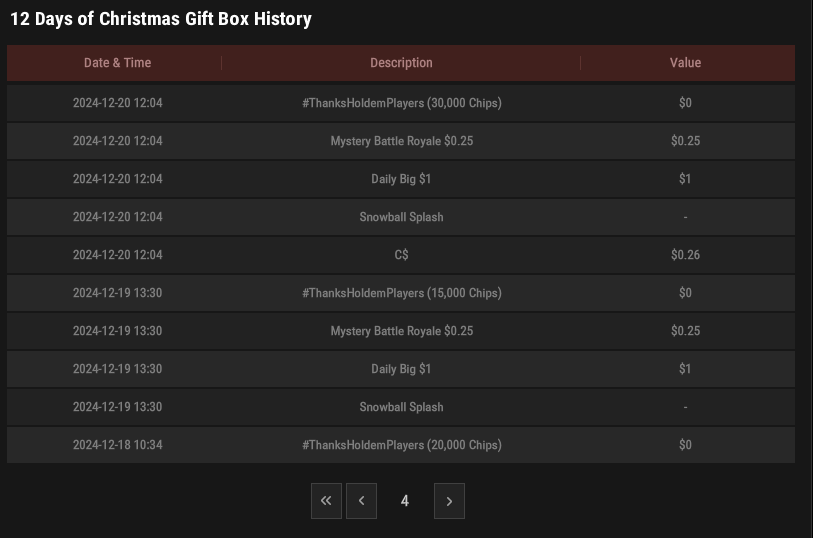Select Daily Big $1 from 2024-12-20
This screenshot has height=538, width=813.
coord(401,179)
